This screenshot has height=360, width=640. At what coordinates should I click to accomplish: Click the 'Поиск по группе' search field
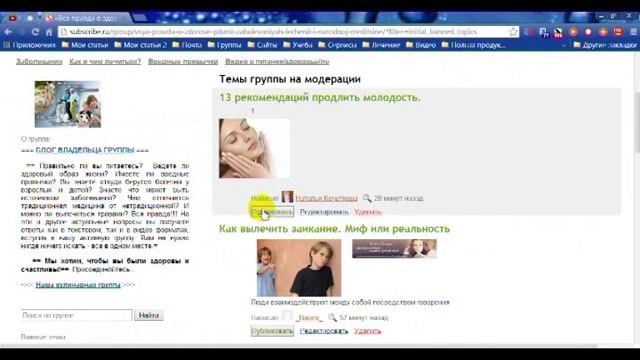76,315
